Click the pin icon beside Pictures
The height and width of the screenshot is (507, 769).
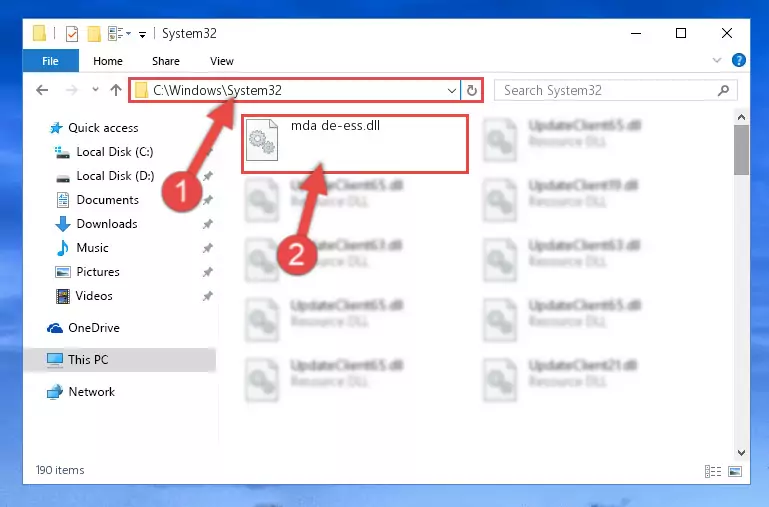208,272
